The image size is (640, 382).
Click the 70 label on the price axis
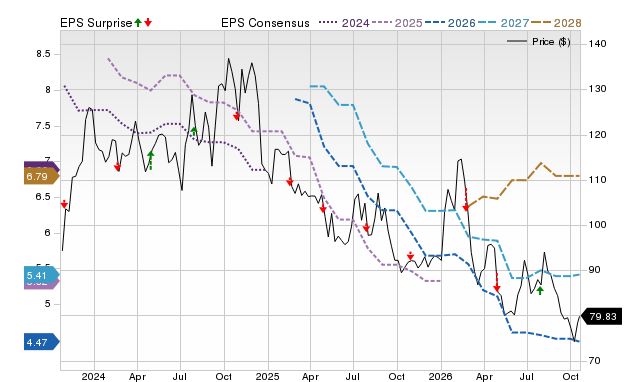[595, 360]
